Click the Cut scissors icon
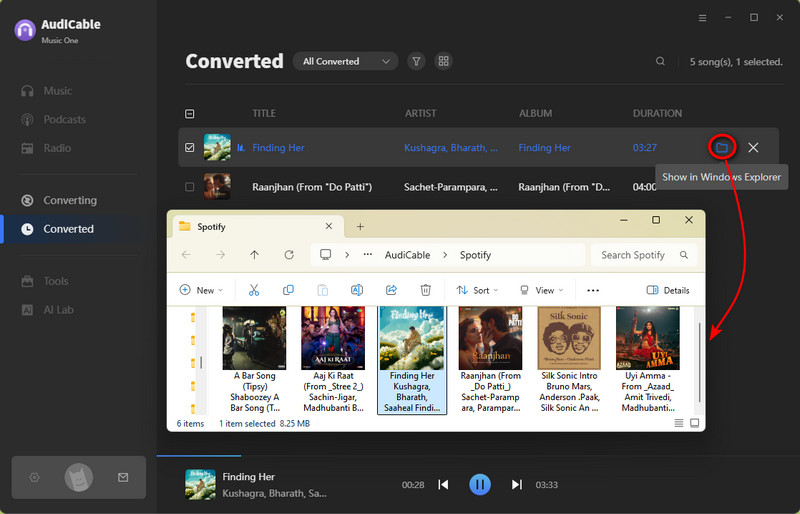Screen dimensions: 800x514 (x=254, y=290)
